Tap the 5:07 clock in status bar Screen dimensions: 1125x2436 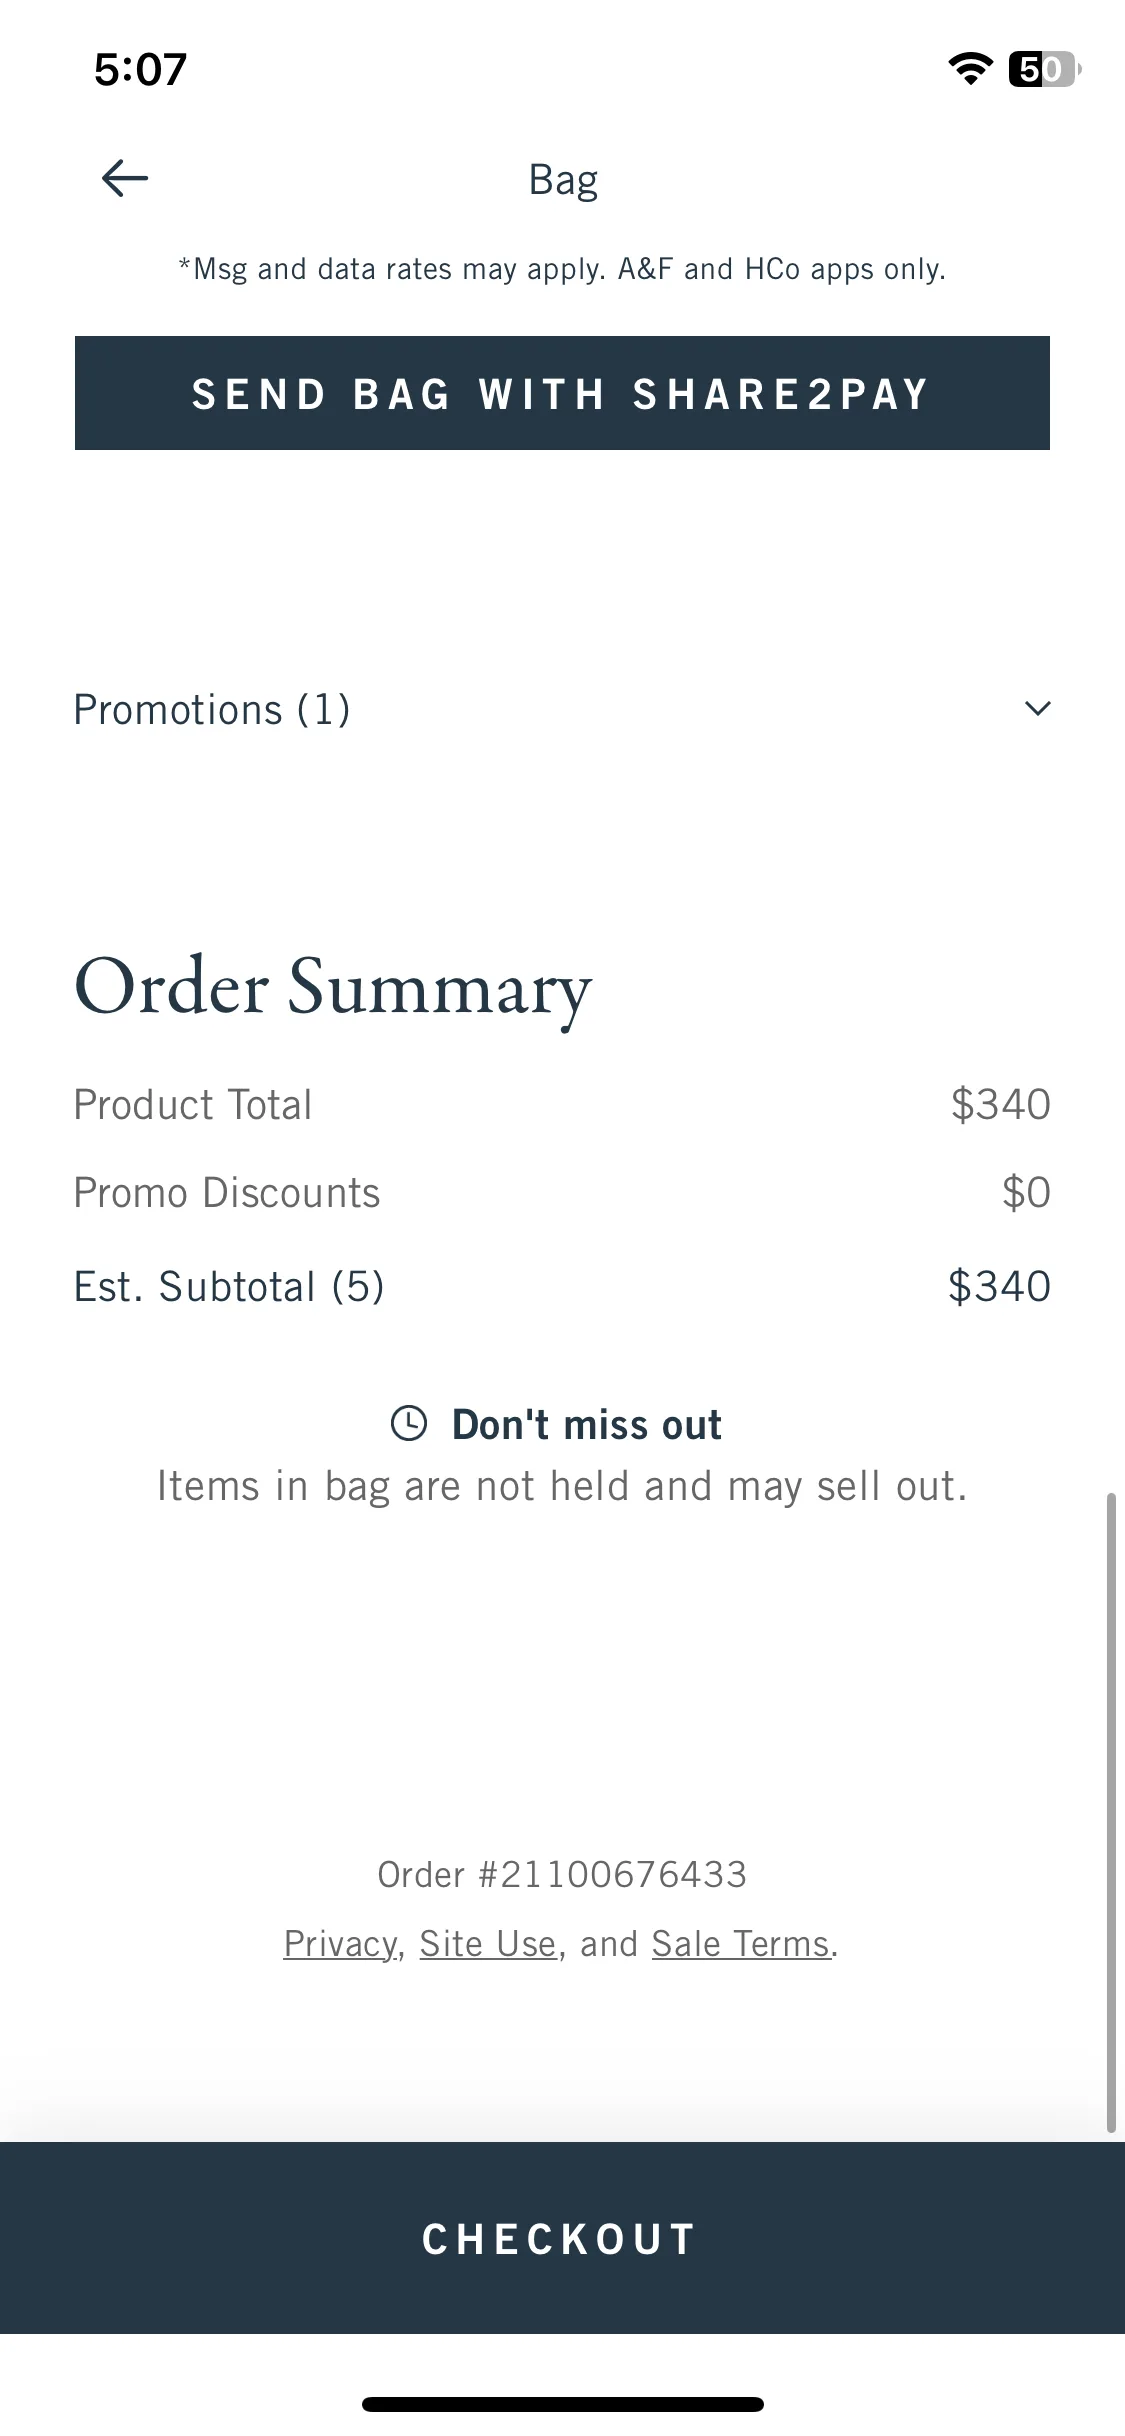pos(140,69)
